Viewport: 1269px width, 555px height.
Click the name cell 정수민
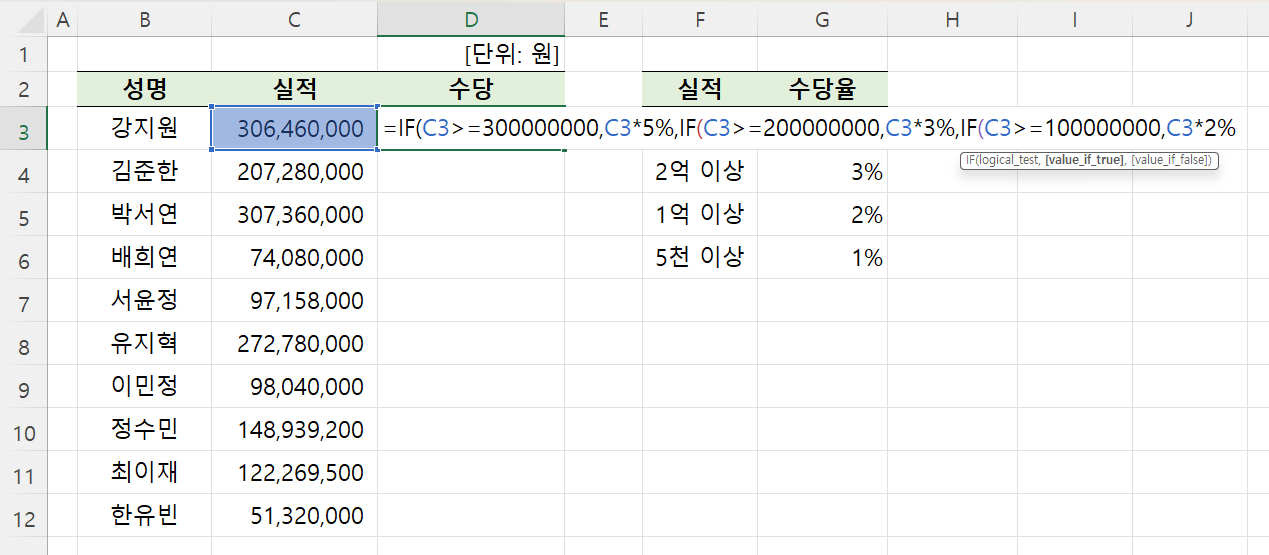tap(144, 430)
